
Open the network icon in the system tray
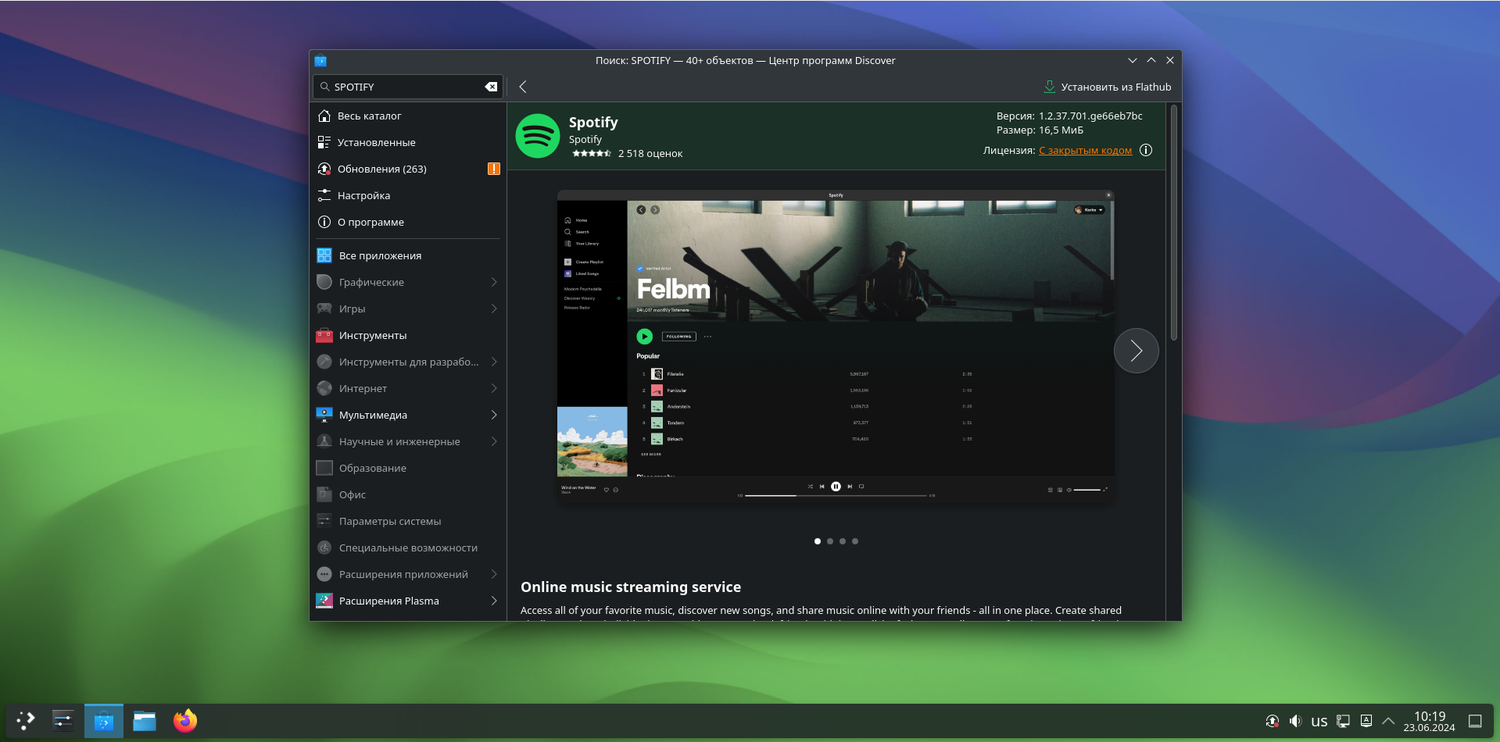coord(1343,721)
